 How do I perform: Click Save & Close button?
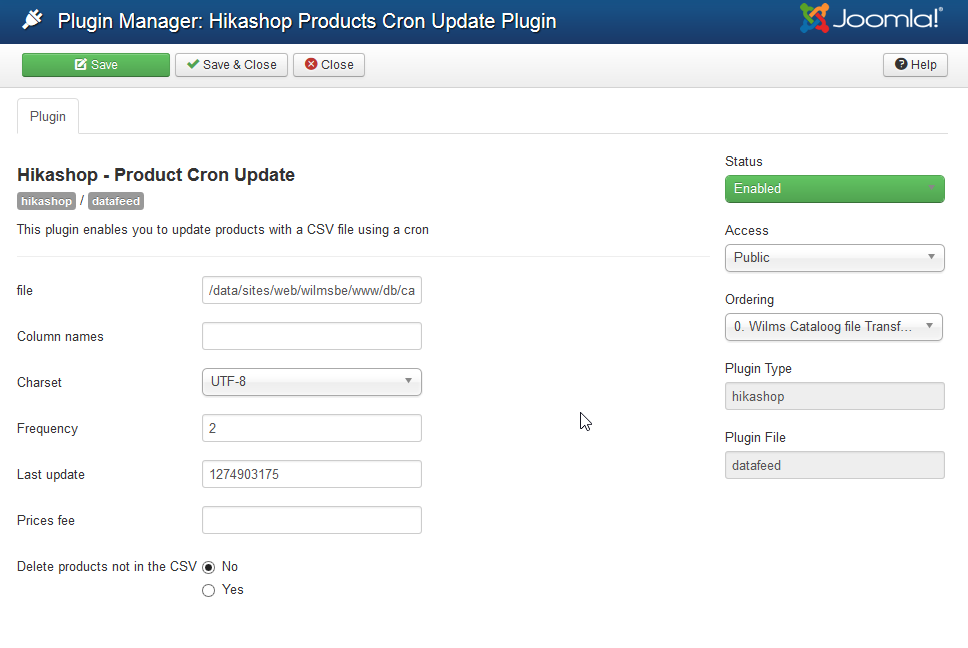(x=232, y=65)
